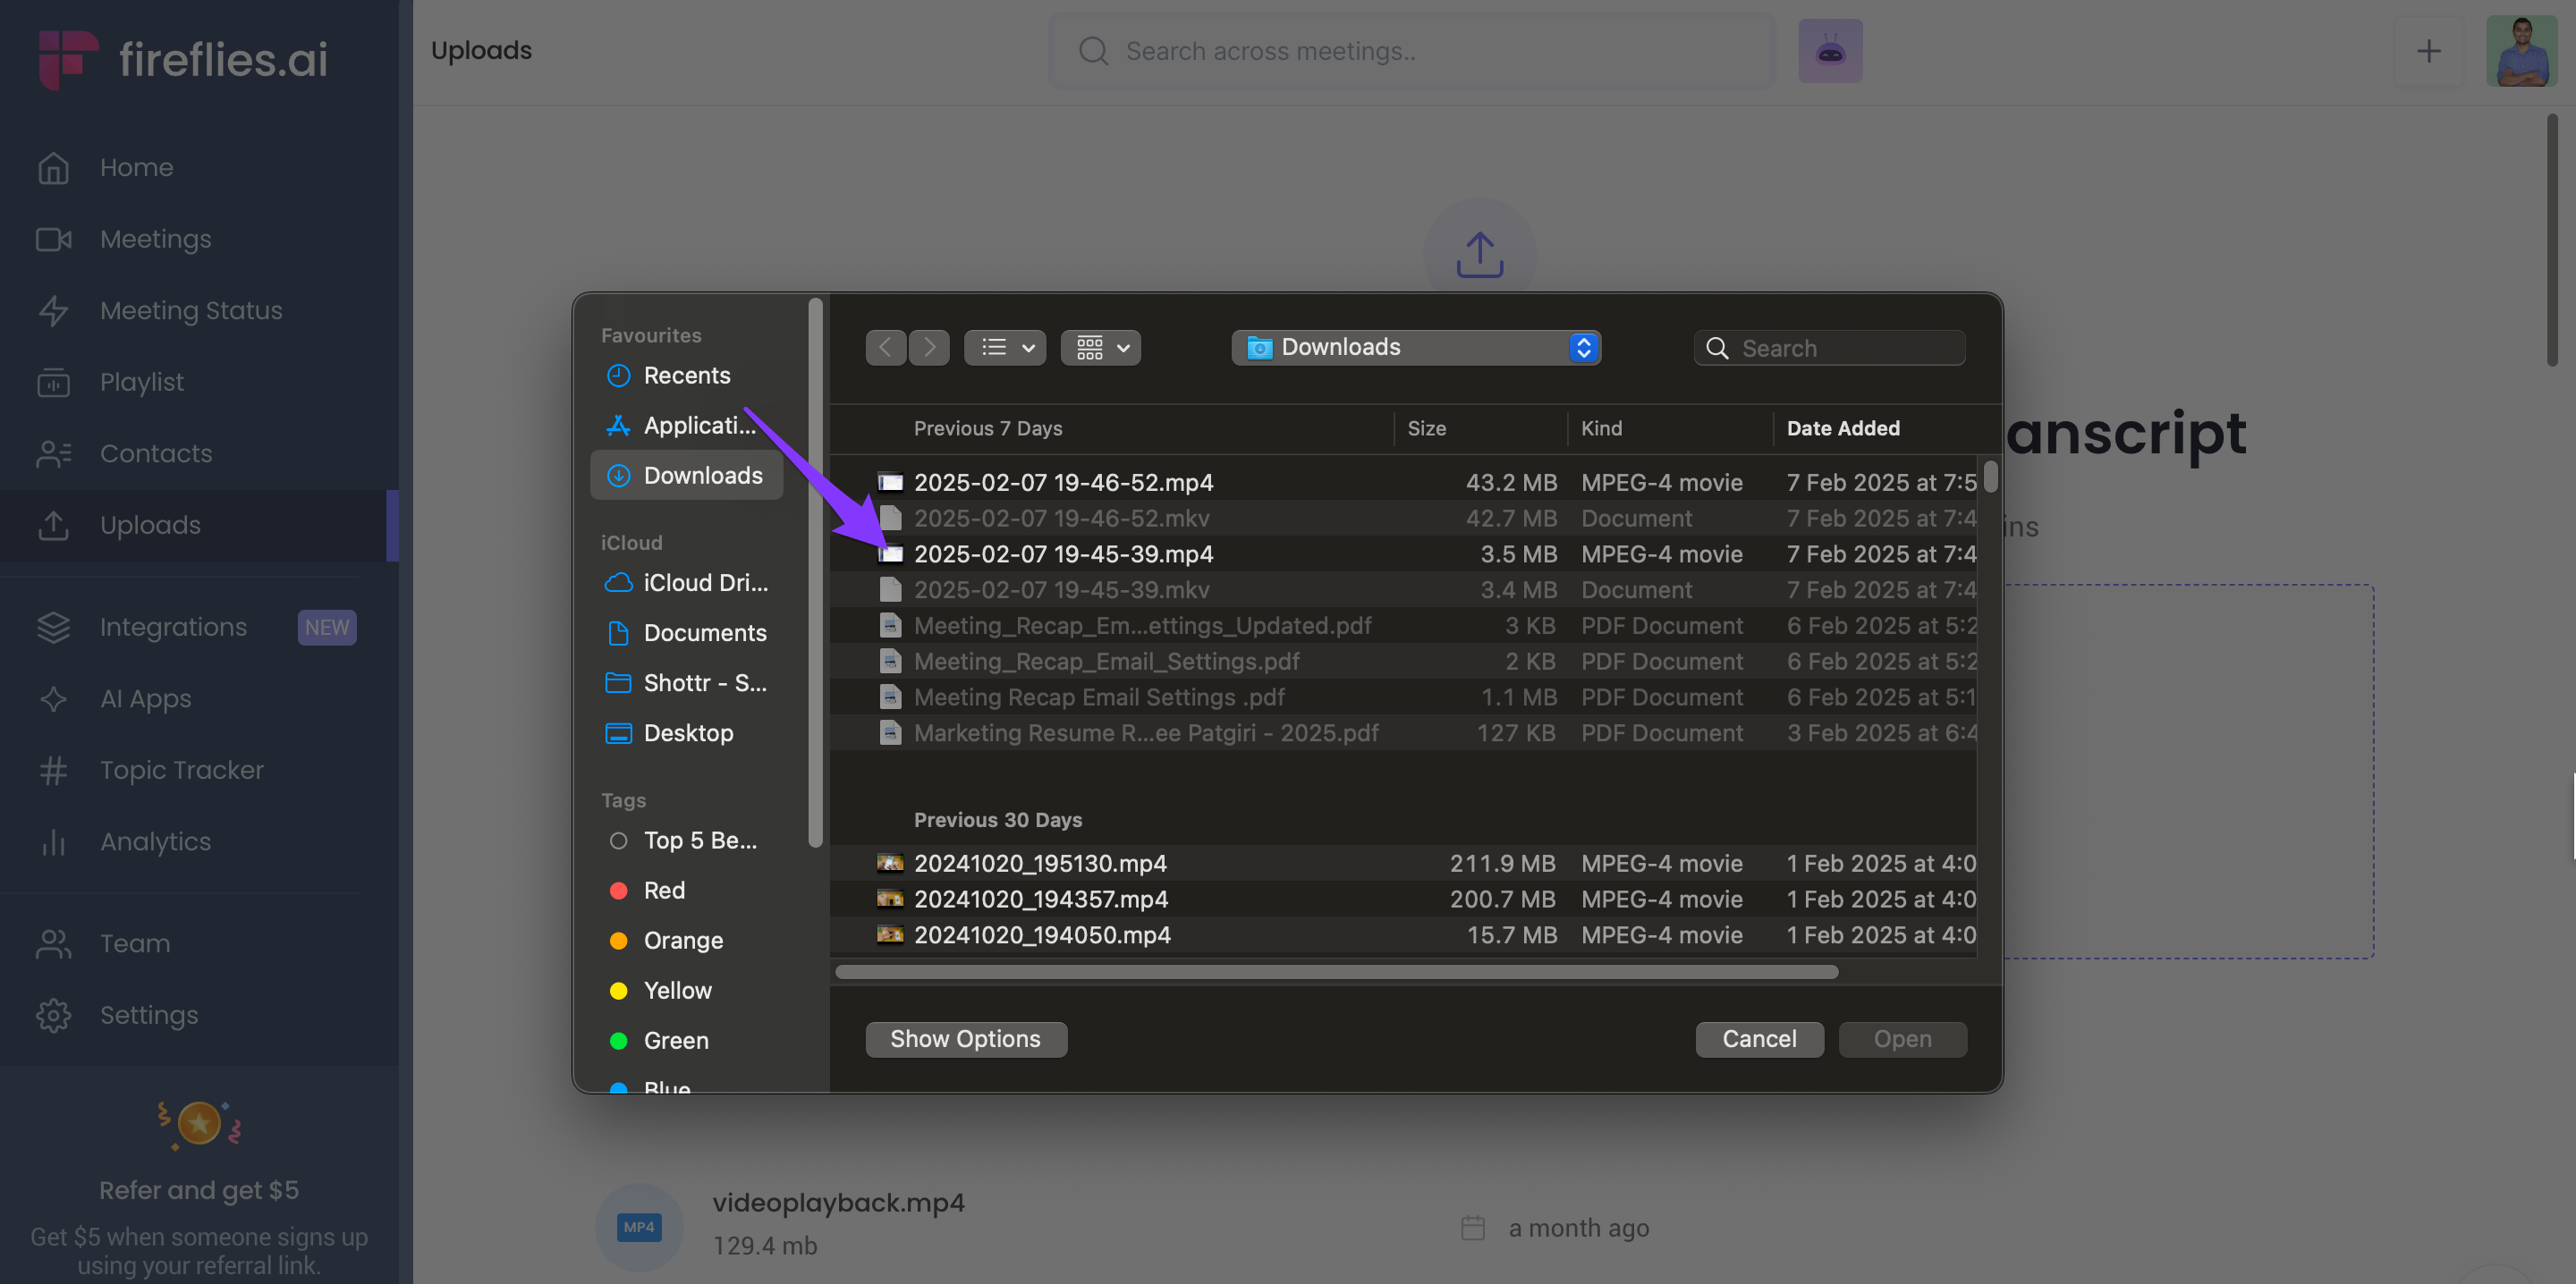Select the Top 5 Be... tag

tap(699, 840)
